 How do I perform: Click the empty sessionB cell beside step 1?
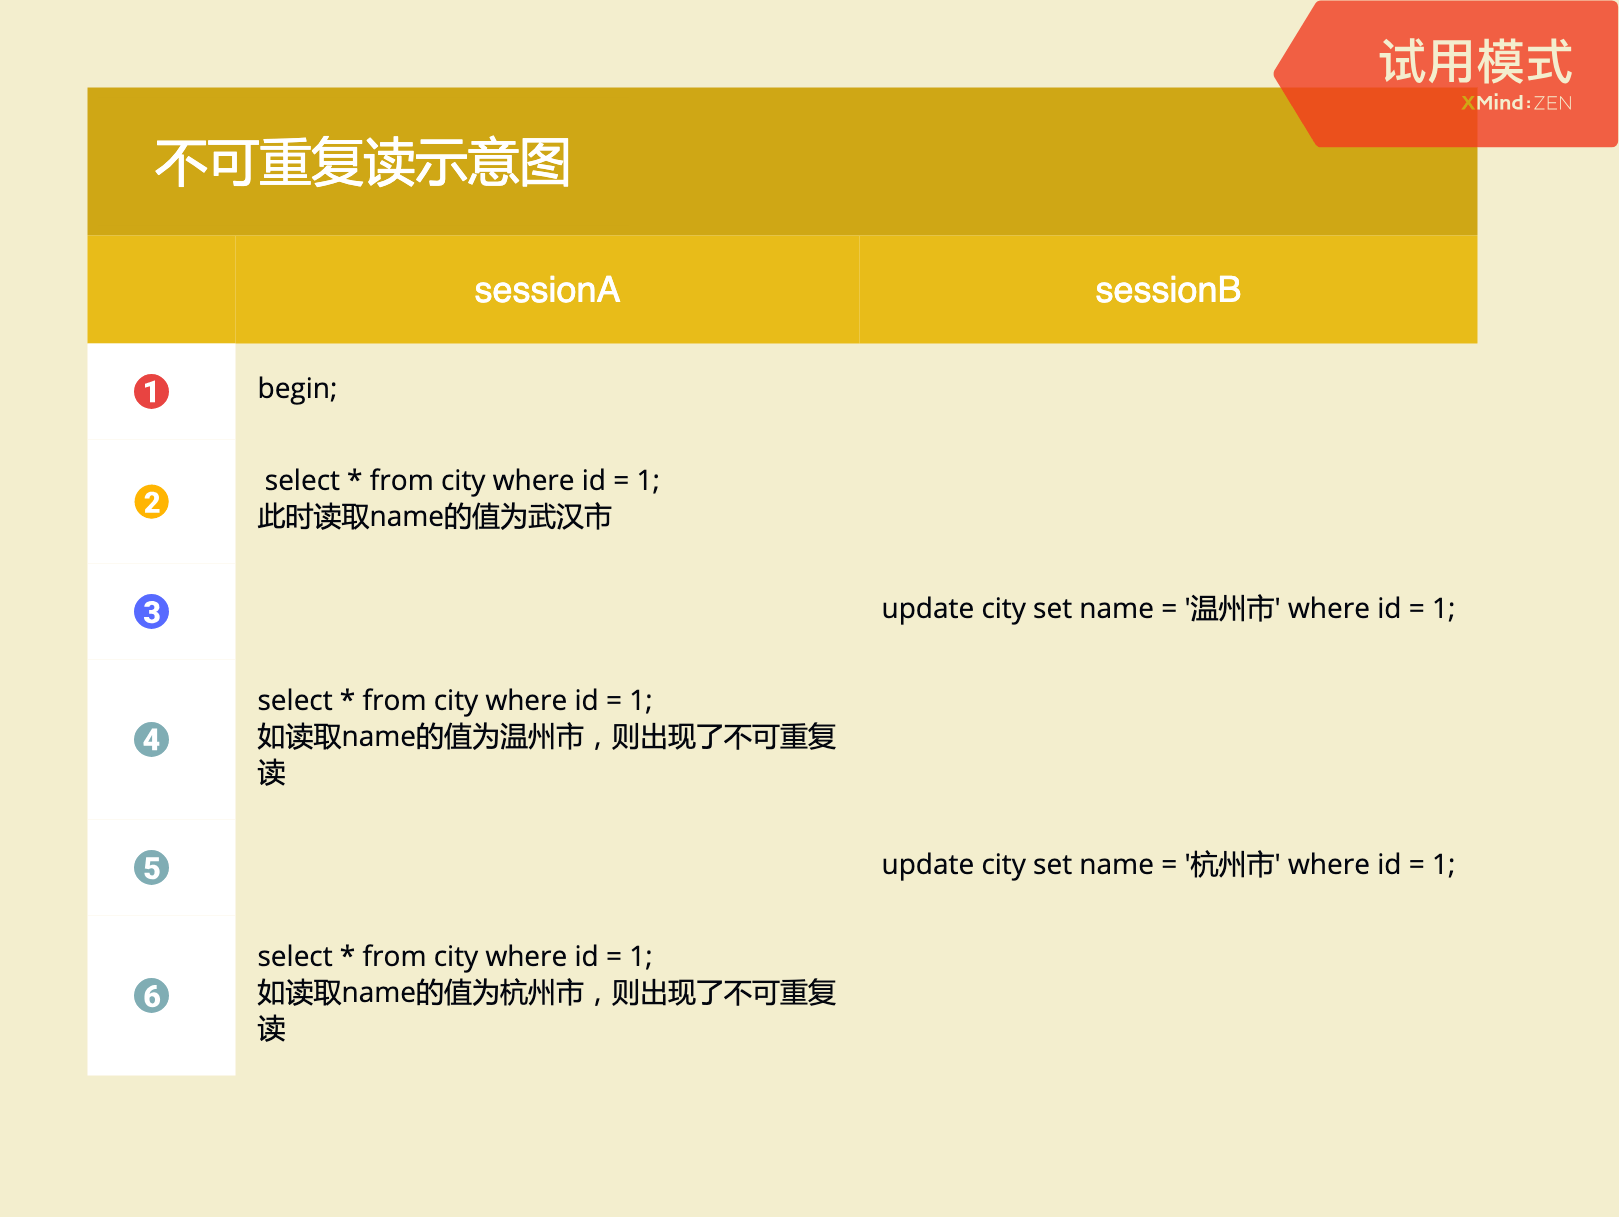click(x=1168, y=390)
